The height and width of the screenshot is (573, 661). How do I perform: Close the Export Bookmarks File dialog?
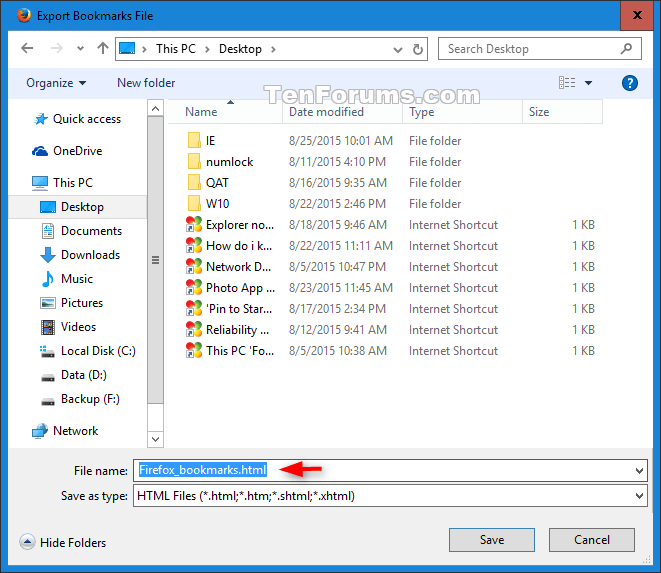637,15
